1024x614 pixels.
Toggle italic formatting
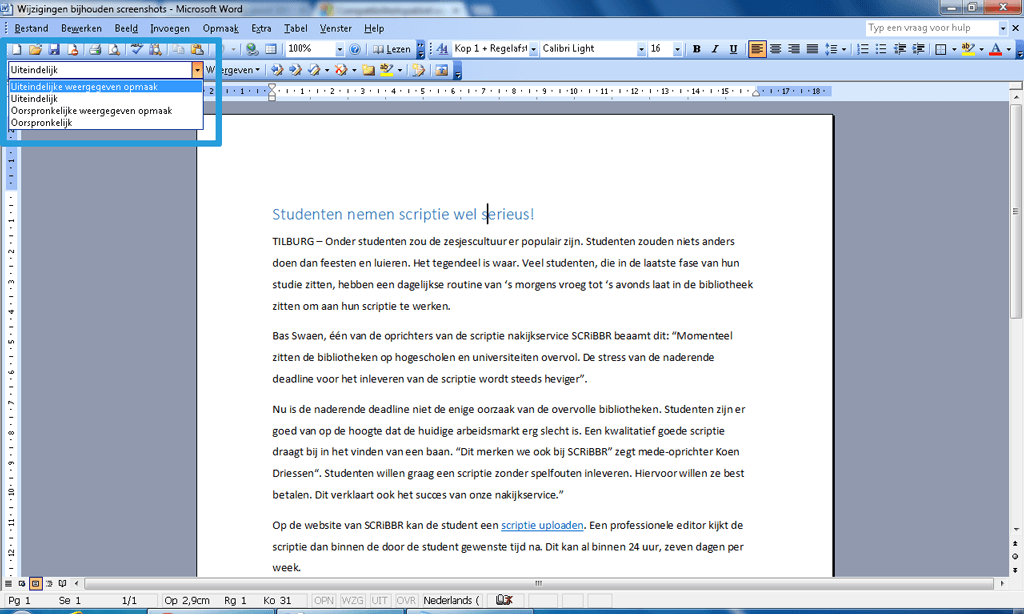(715, 49)
